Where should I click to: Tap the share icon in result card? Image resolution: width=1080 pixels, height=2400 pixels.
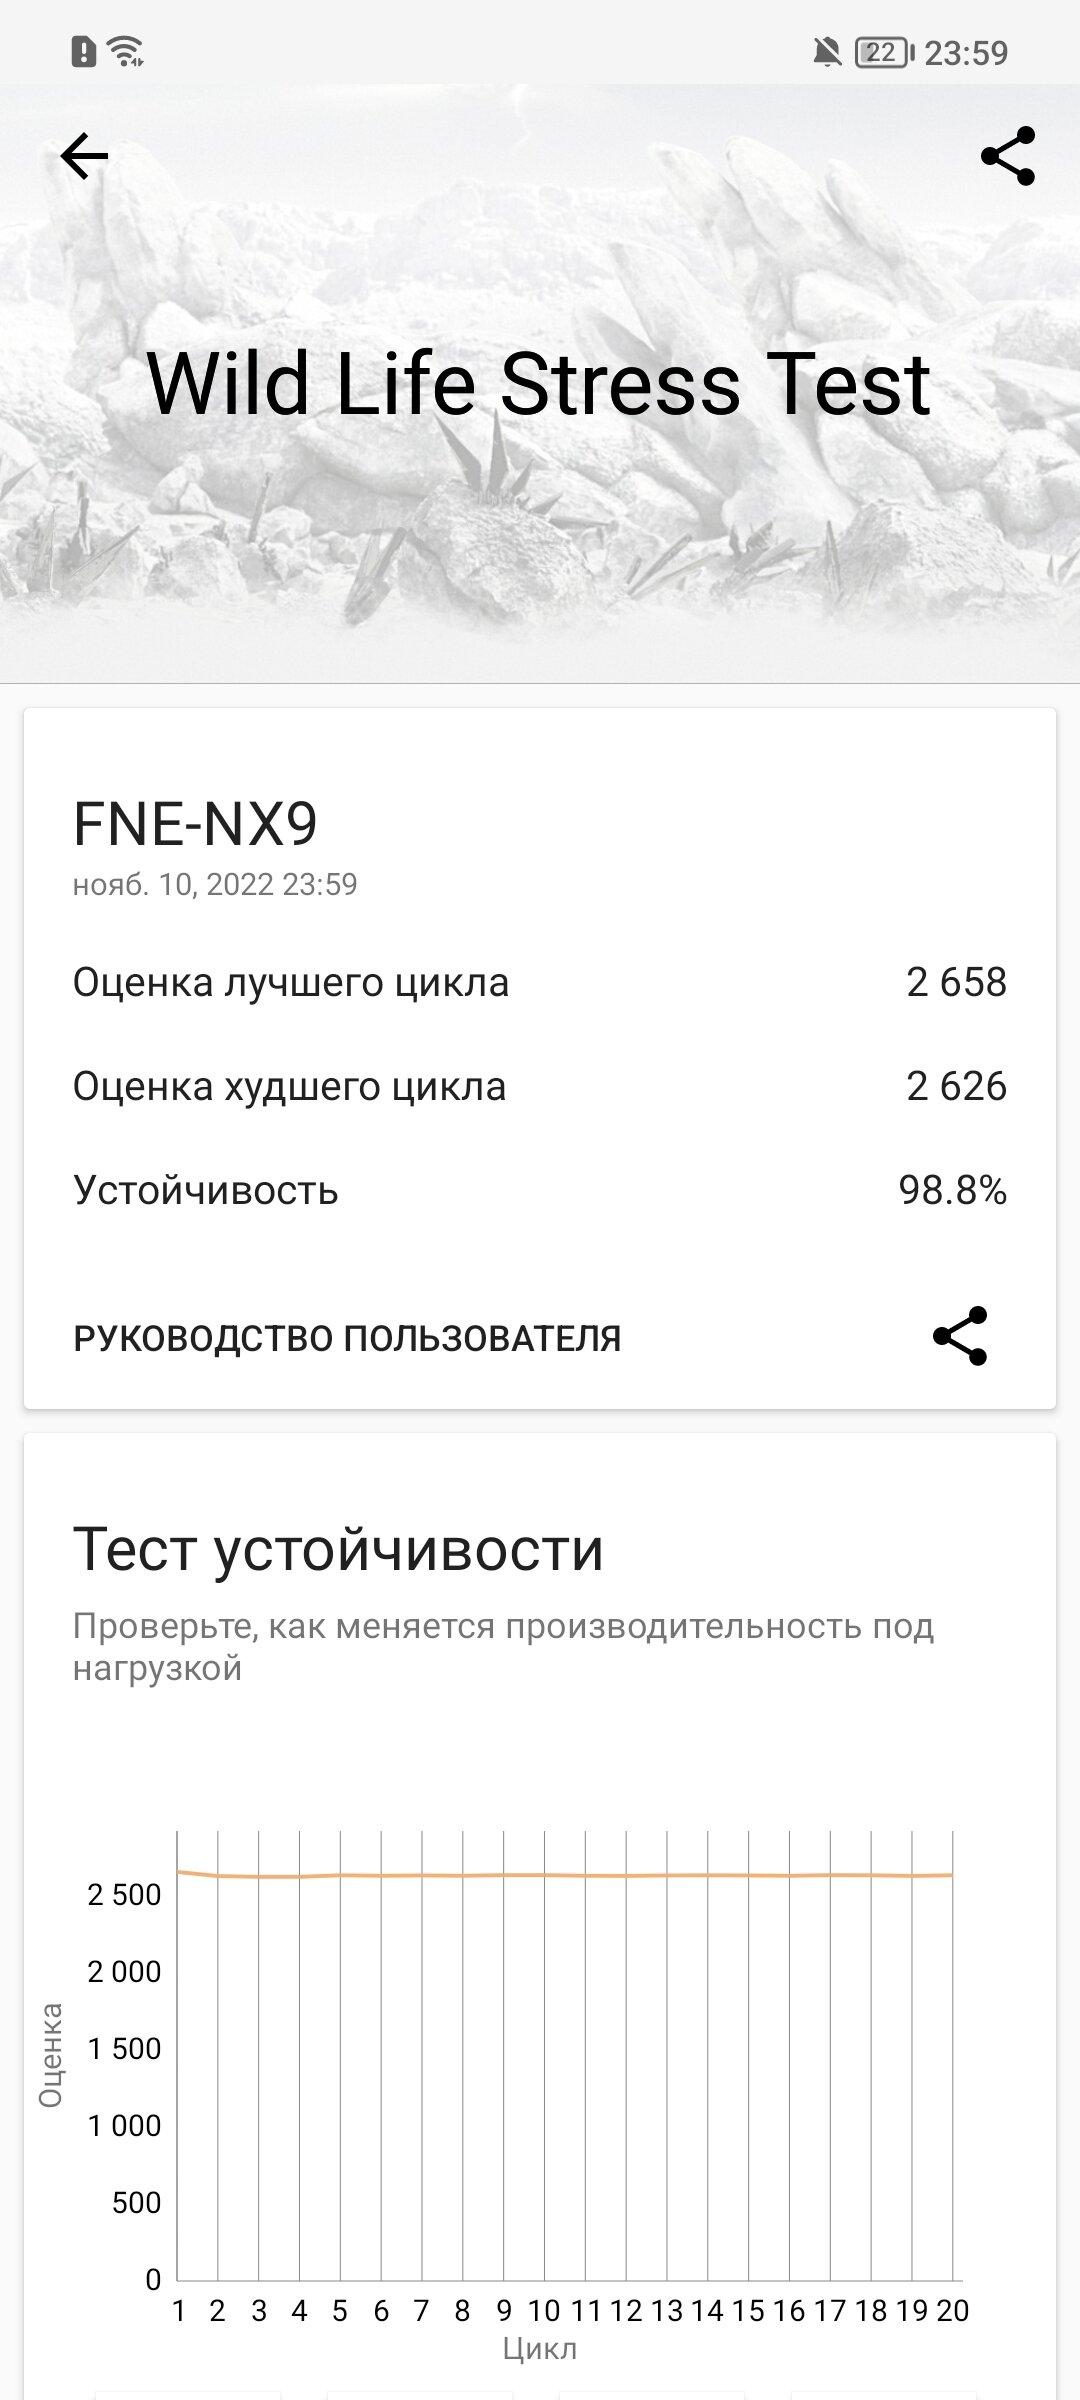coord(959,1336)
